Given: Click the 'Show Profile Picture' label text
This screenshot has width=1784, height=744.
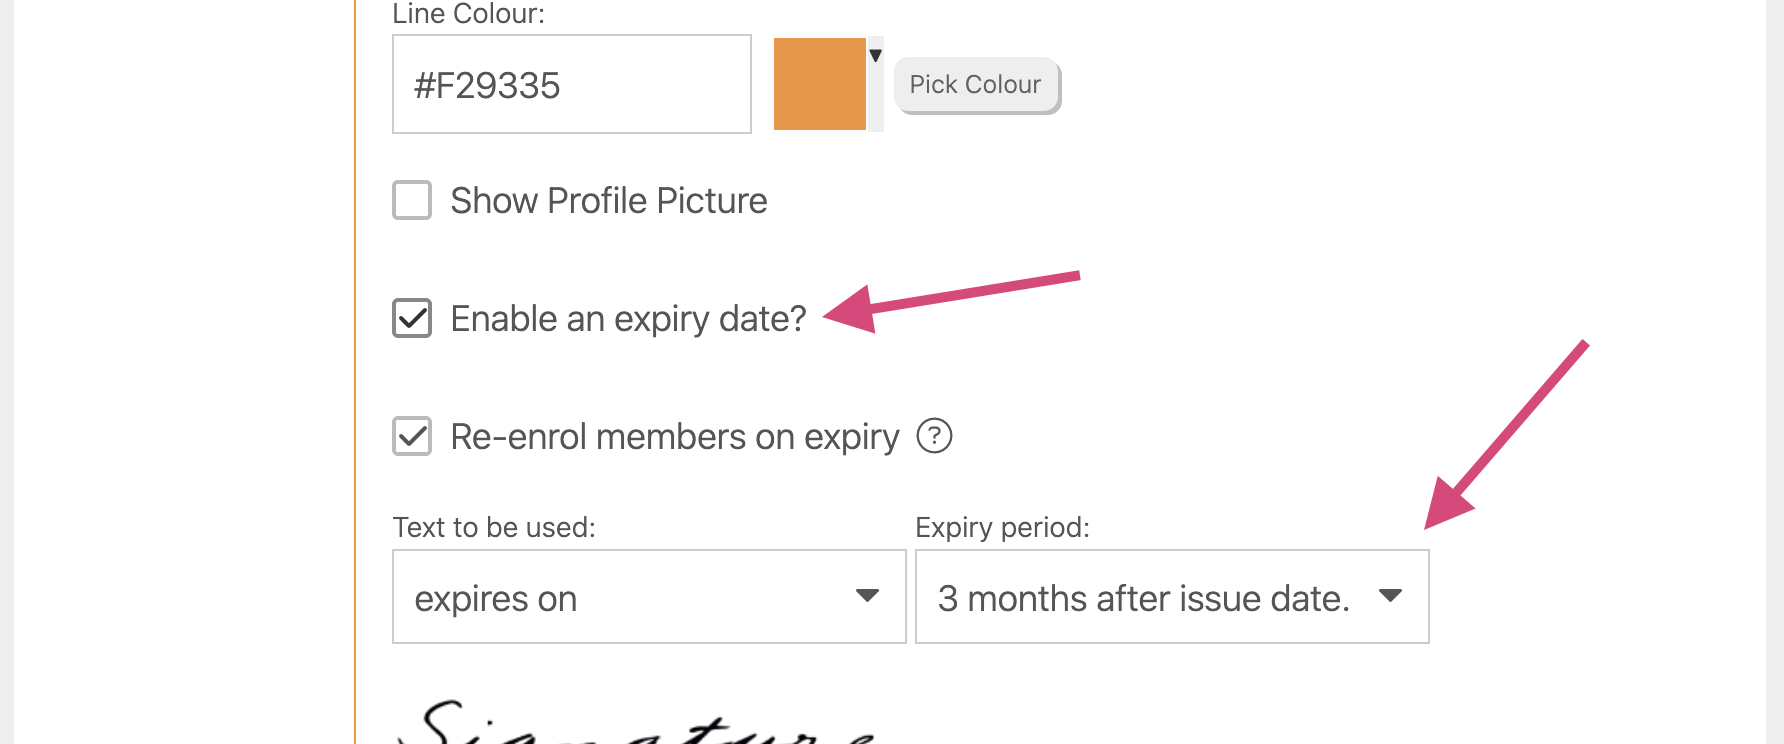Looking at the screenshot, I should point(608,201).
